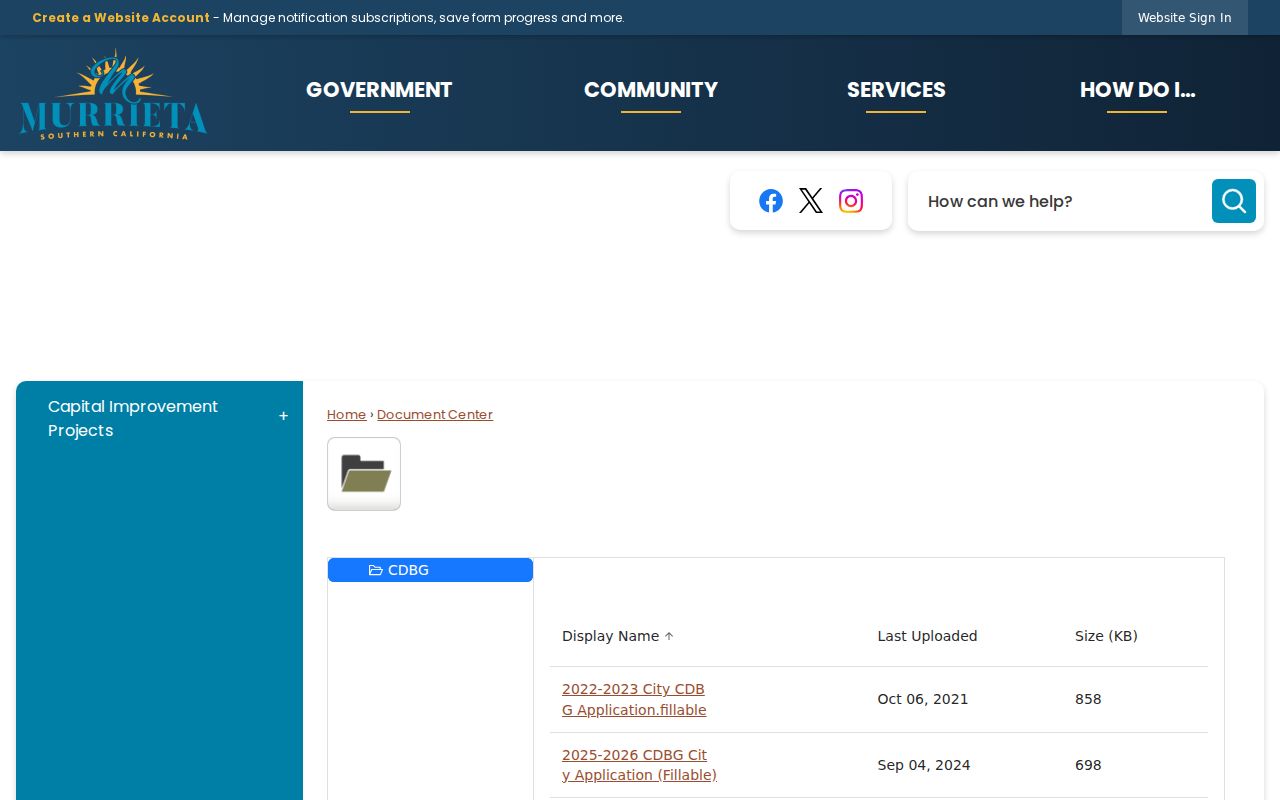Open the Community menu
1280x800 pixels.
651,90
